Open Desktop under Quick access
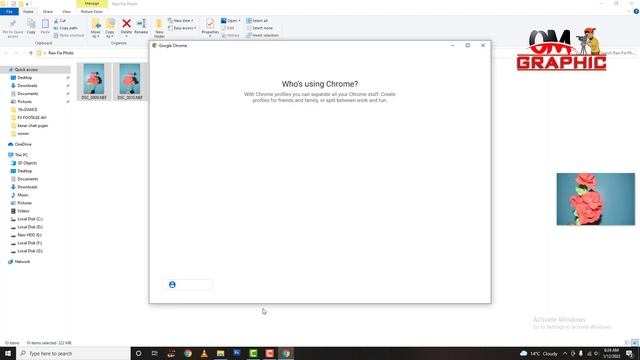The width and height of the screenshot is (640, 360). (24, 78)
